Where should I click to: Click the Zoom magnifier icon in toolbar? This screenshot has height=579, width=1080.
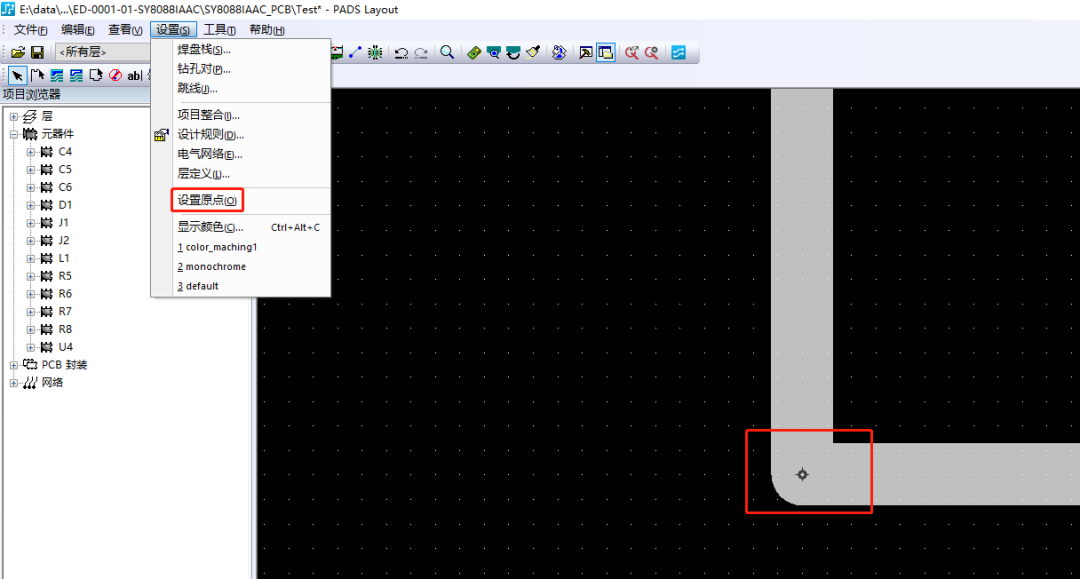click(x=447, y=52)
